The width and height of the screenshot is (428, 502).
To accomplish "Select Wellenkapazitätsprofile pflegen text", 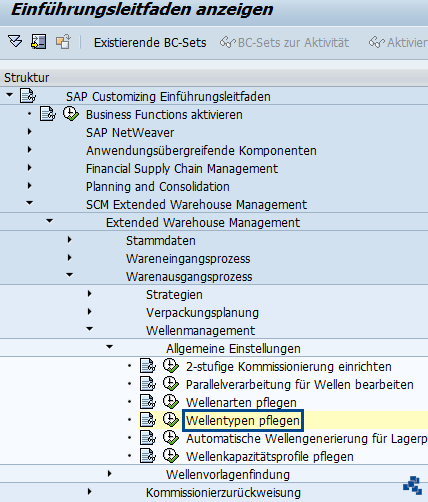I will [x=270, y=457].
